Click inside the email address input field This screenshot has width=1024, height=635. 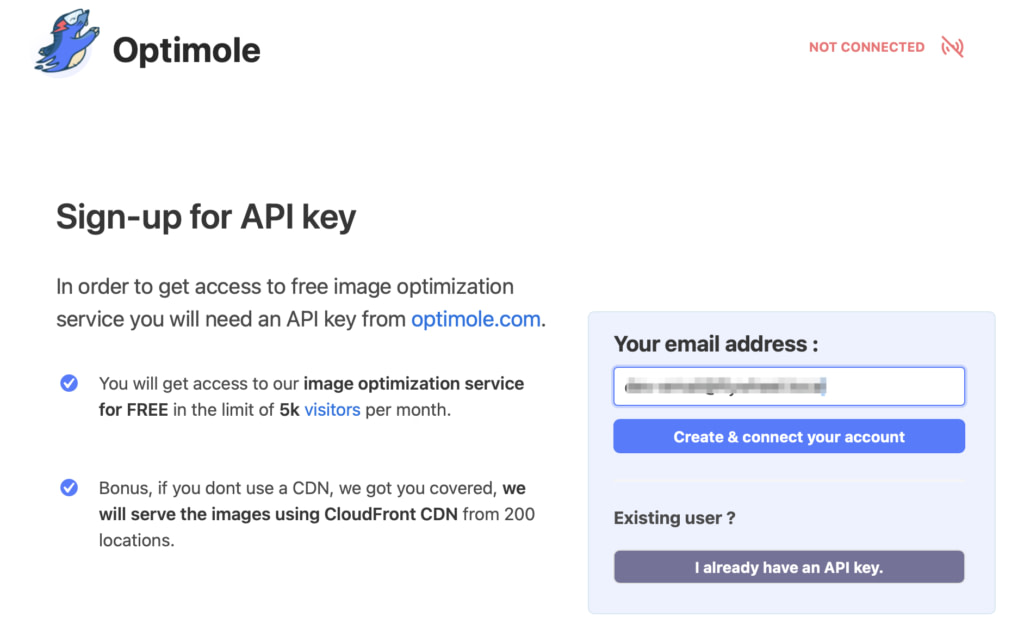(788, 386)
